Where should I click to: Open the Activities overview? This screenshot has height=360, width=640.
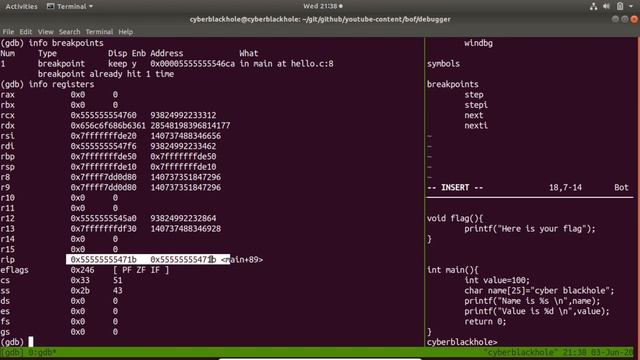tap(21, 6)
